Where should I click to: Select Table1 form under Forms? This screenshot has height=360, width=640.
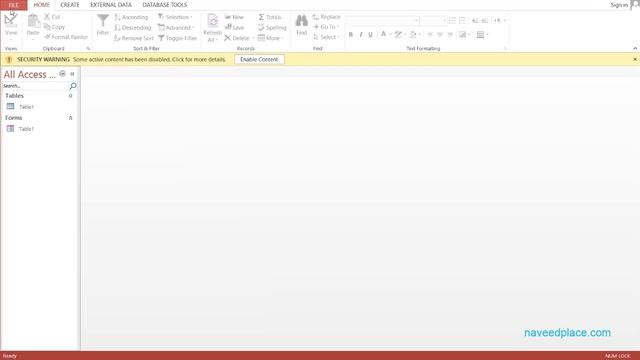(27, 129)
